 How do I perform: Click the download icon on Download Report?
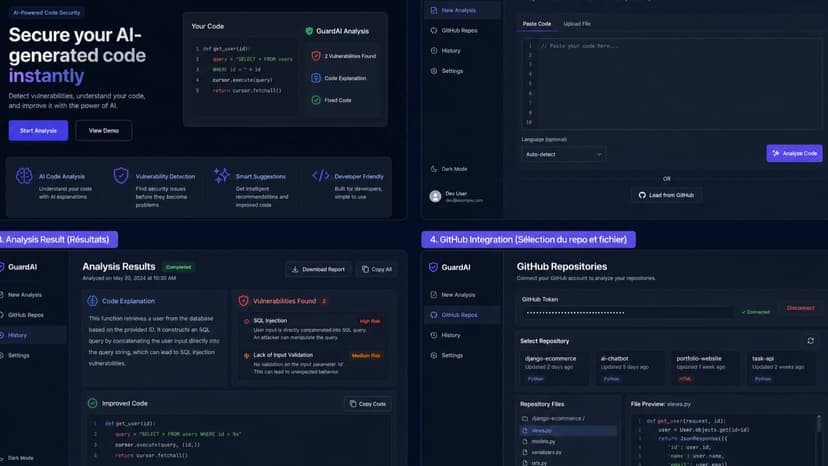295,269
